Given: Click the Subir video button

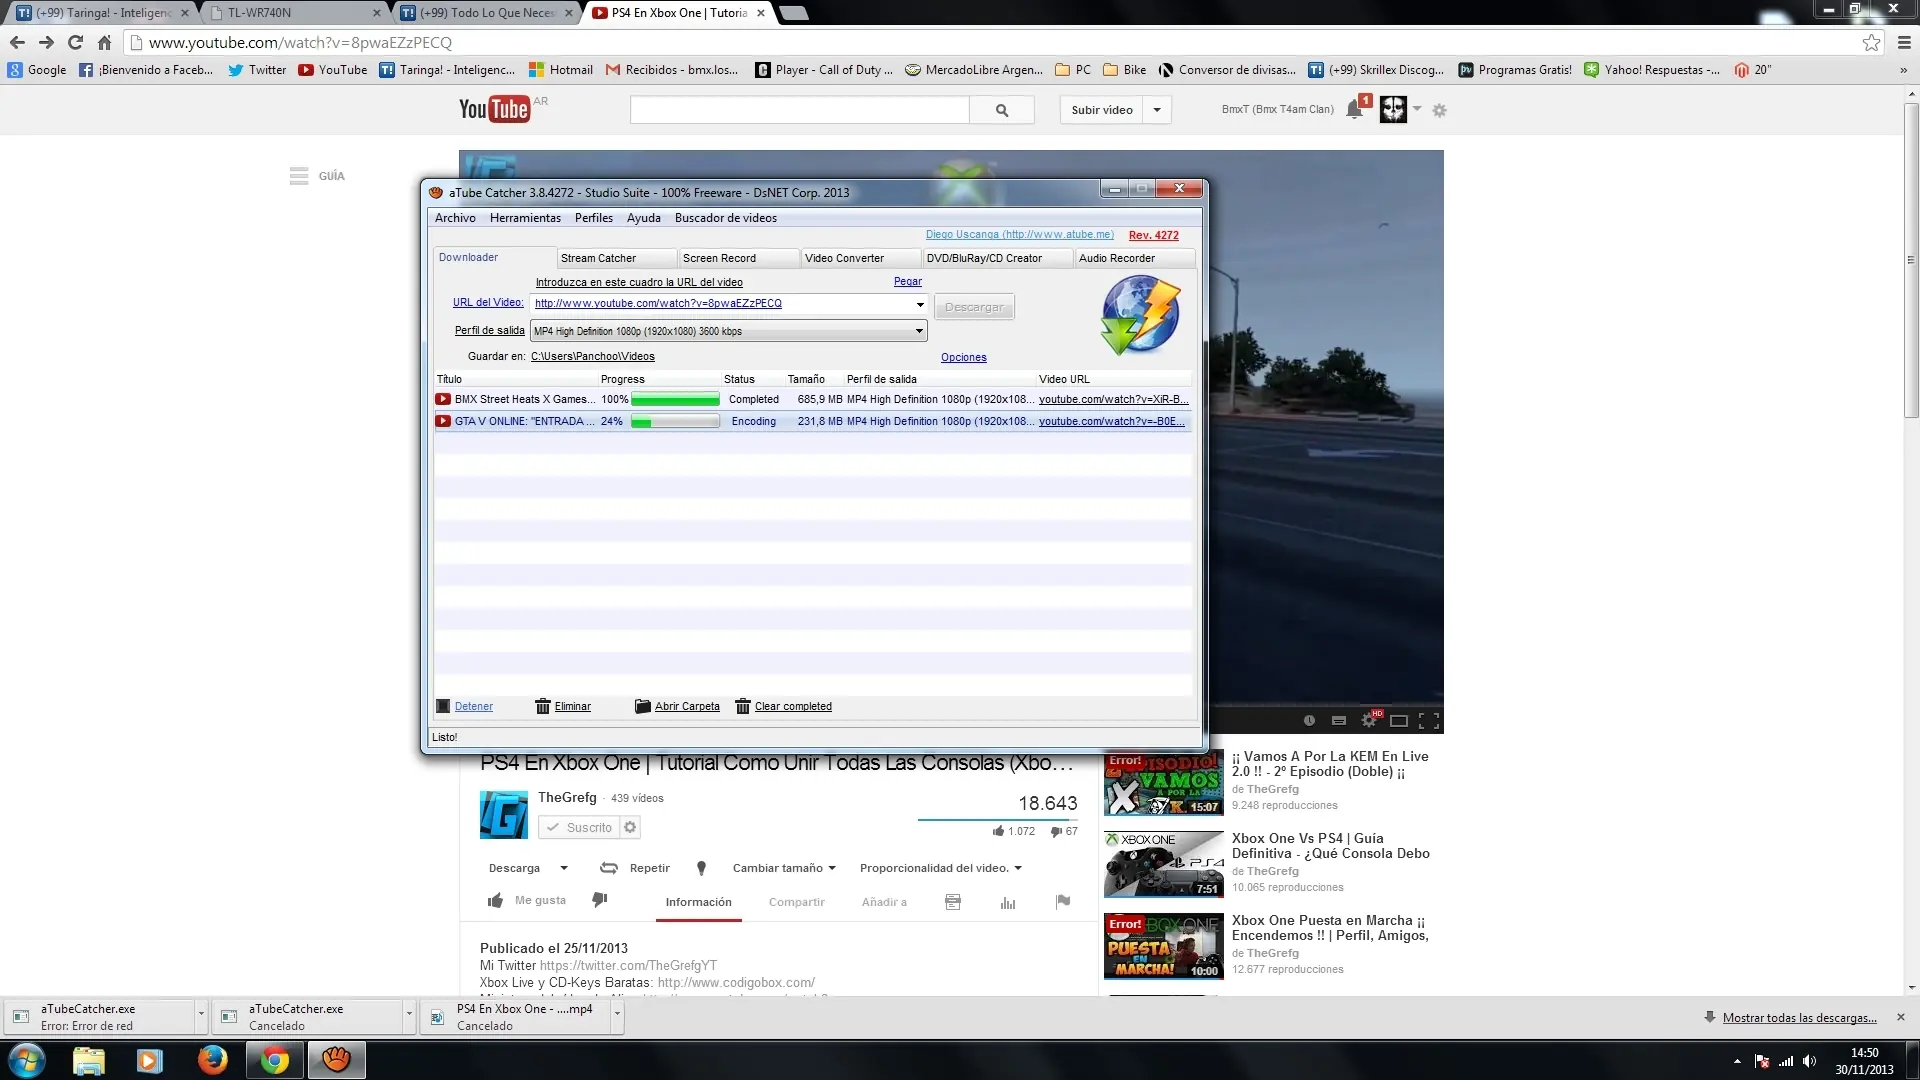Looking at the screenshot, I should (1102, 110).
